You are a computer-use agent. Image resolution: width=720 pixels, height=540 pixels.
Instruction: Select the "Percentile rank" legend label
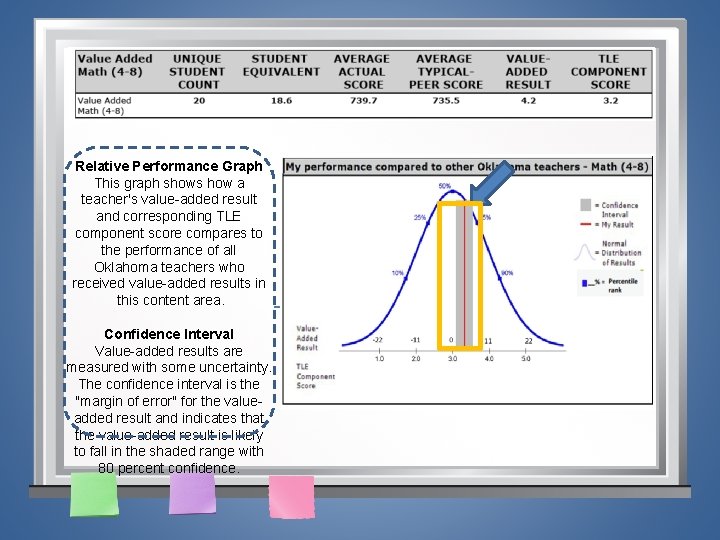point(623,286)
